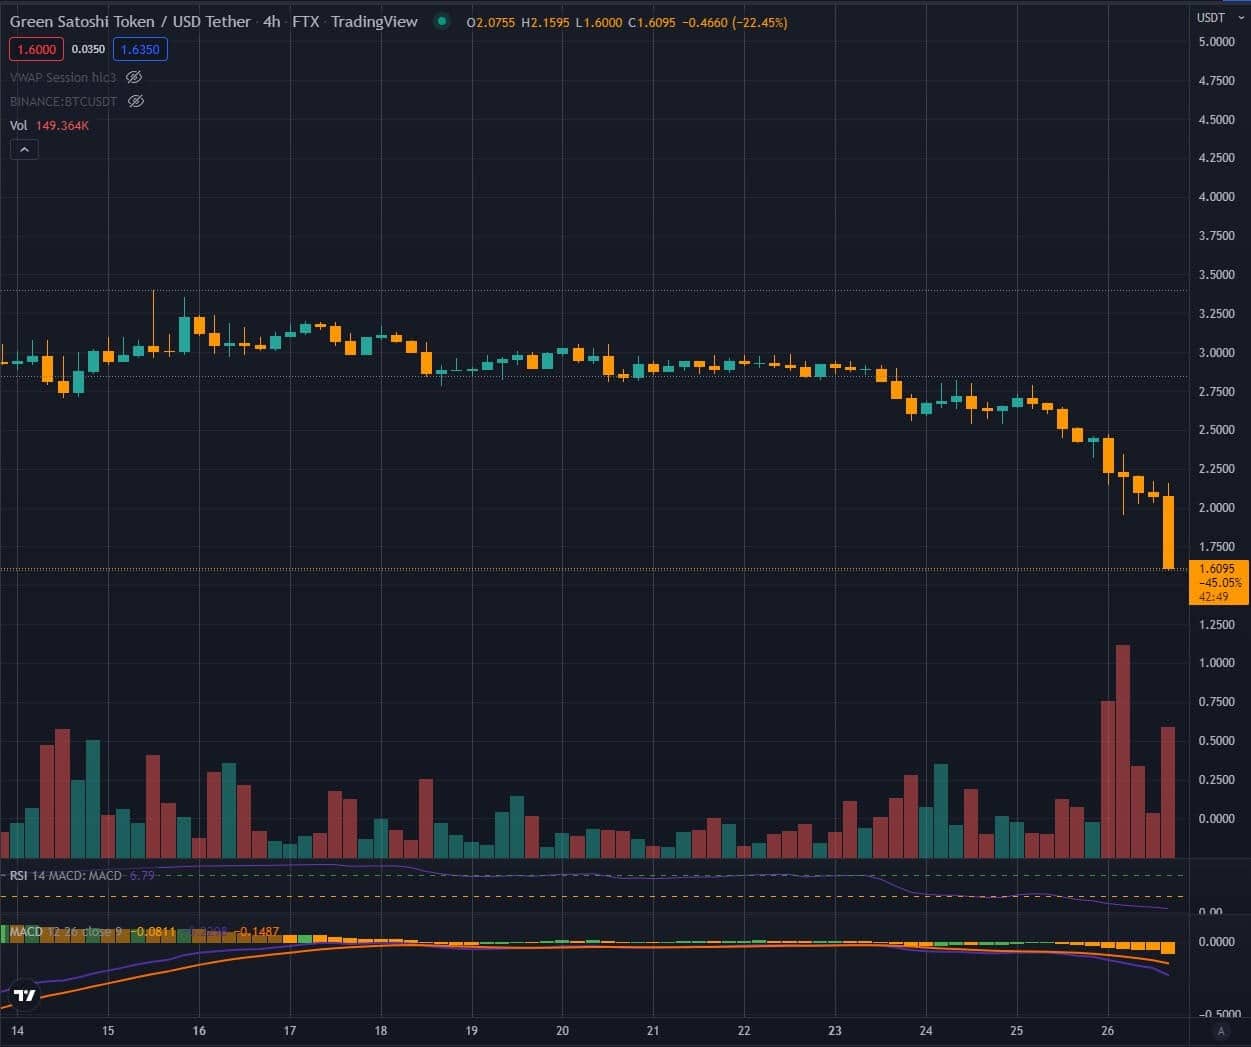Click the blue 1.6350 buy button

point(140,49)
